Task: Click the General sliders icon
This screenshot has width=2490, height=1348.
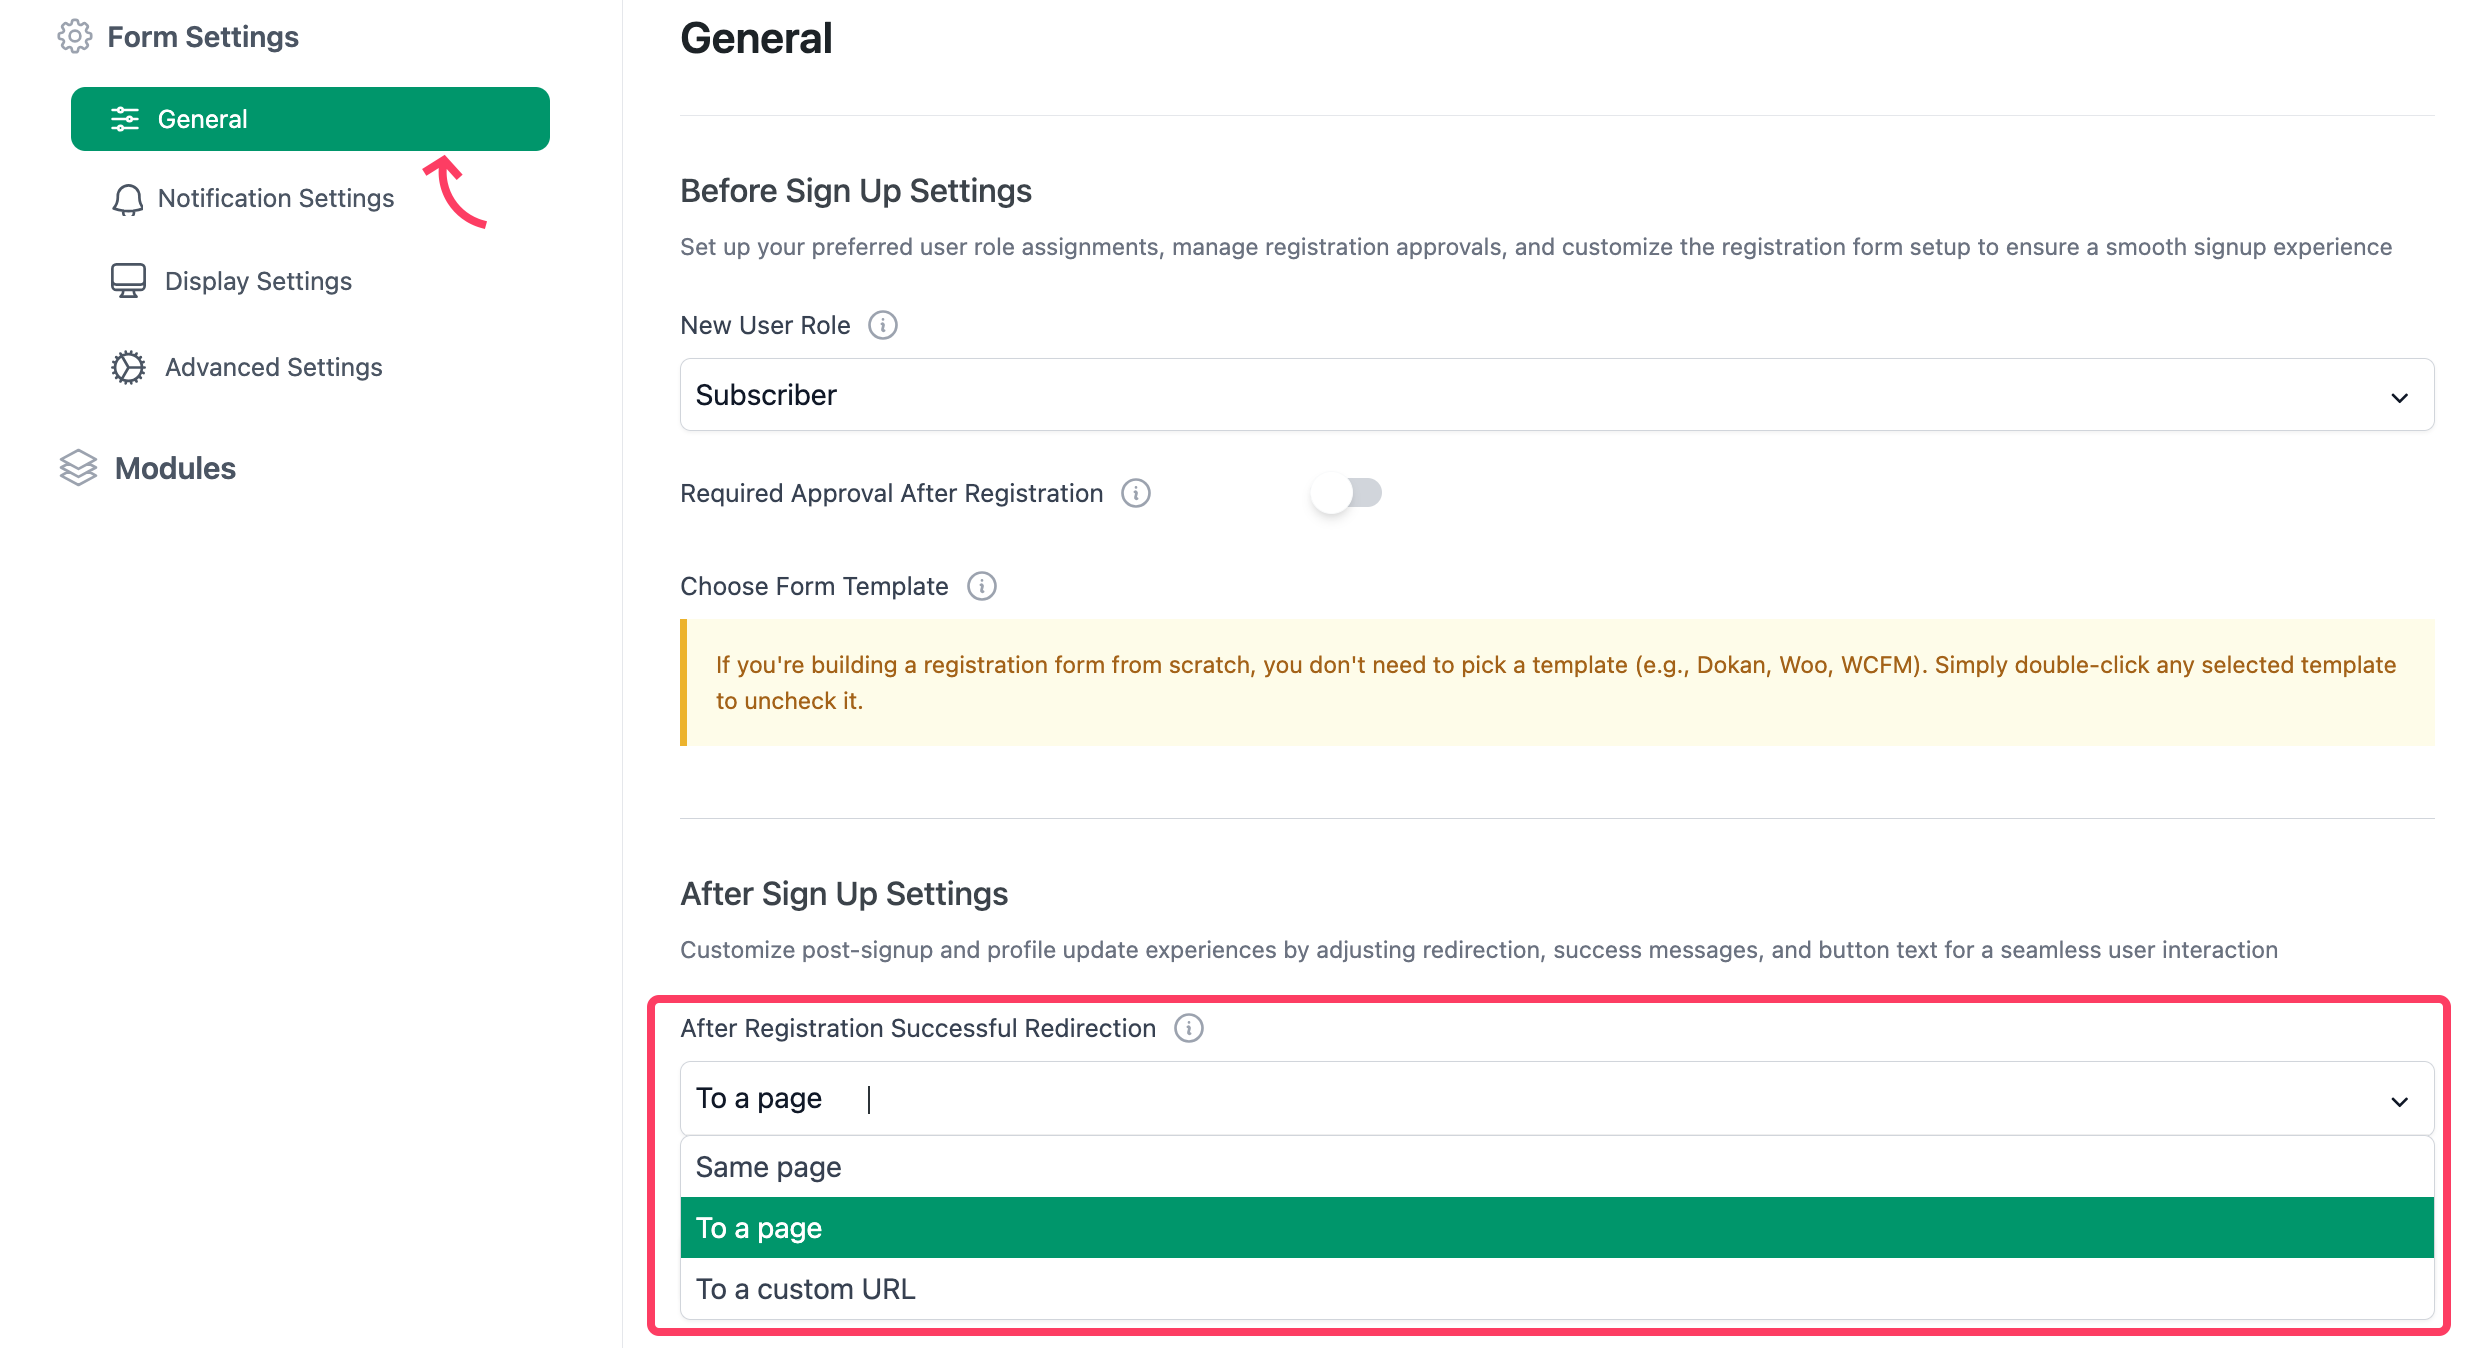Action: point(125,119)
